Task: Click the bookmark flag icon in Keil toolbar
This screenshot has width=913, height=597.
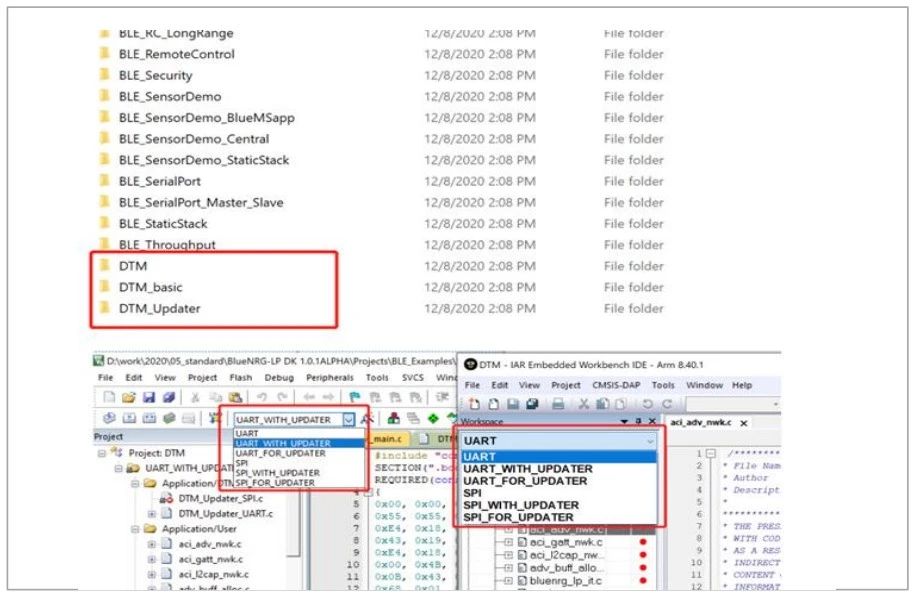Action: click(354, 397)
